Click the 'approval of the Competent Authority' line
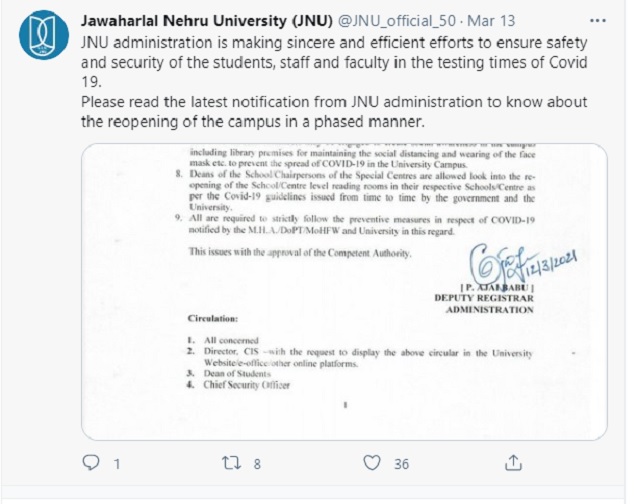 pyautogui.click(x=300, y=254)
